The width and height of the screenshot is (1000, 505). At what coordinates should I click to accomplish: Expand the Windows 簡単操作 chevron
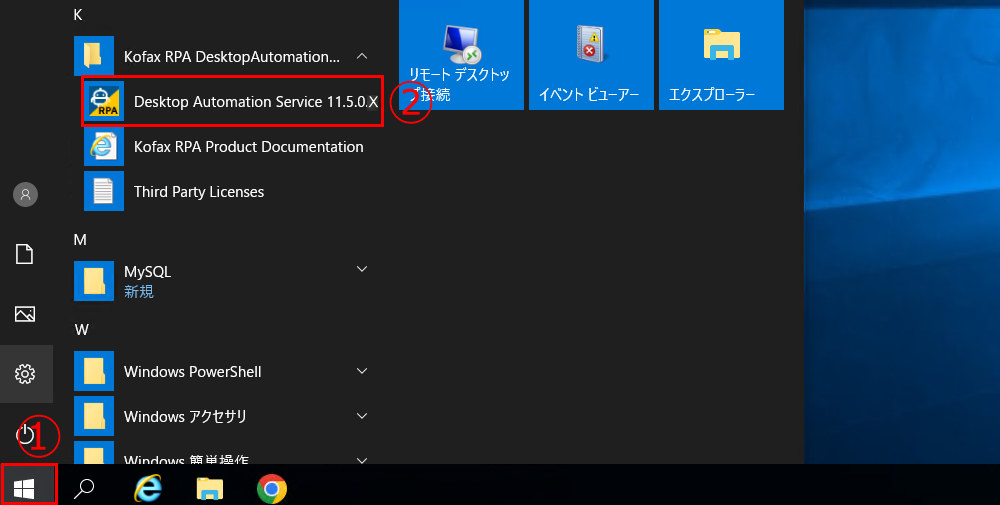362,460
